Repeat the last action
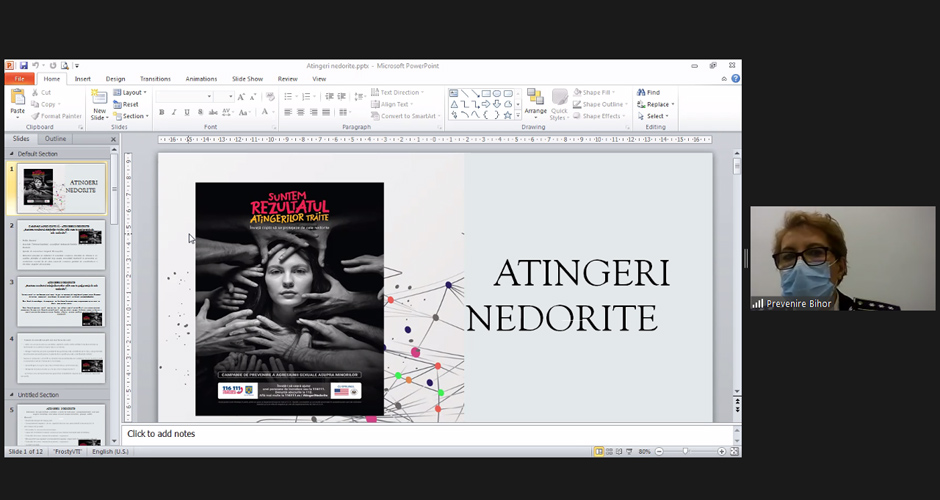Screen dimensions: 940x500 53,65
